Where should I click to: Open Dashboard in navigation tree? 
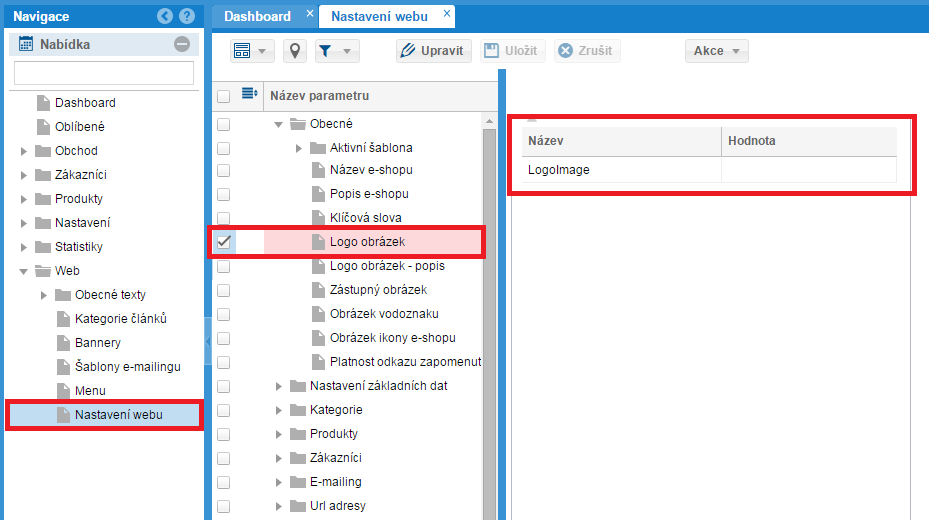(85, 103)
